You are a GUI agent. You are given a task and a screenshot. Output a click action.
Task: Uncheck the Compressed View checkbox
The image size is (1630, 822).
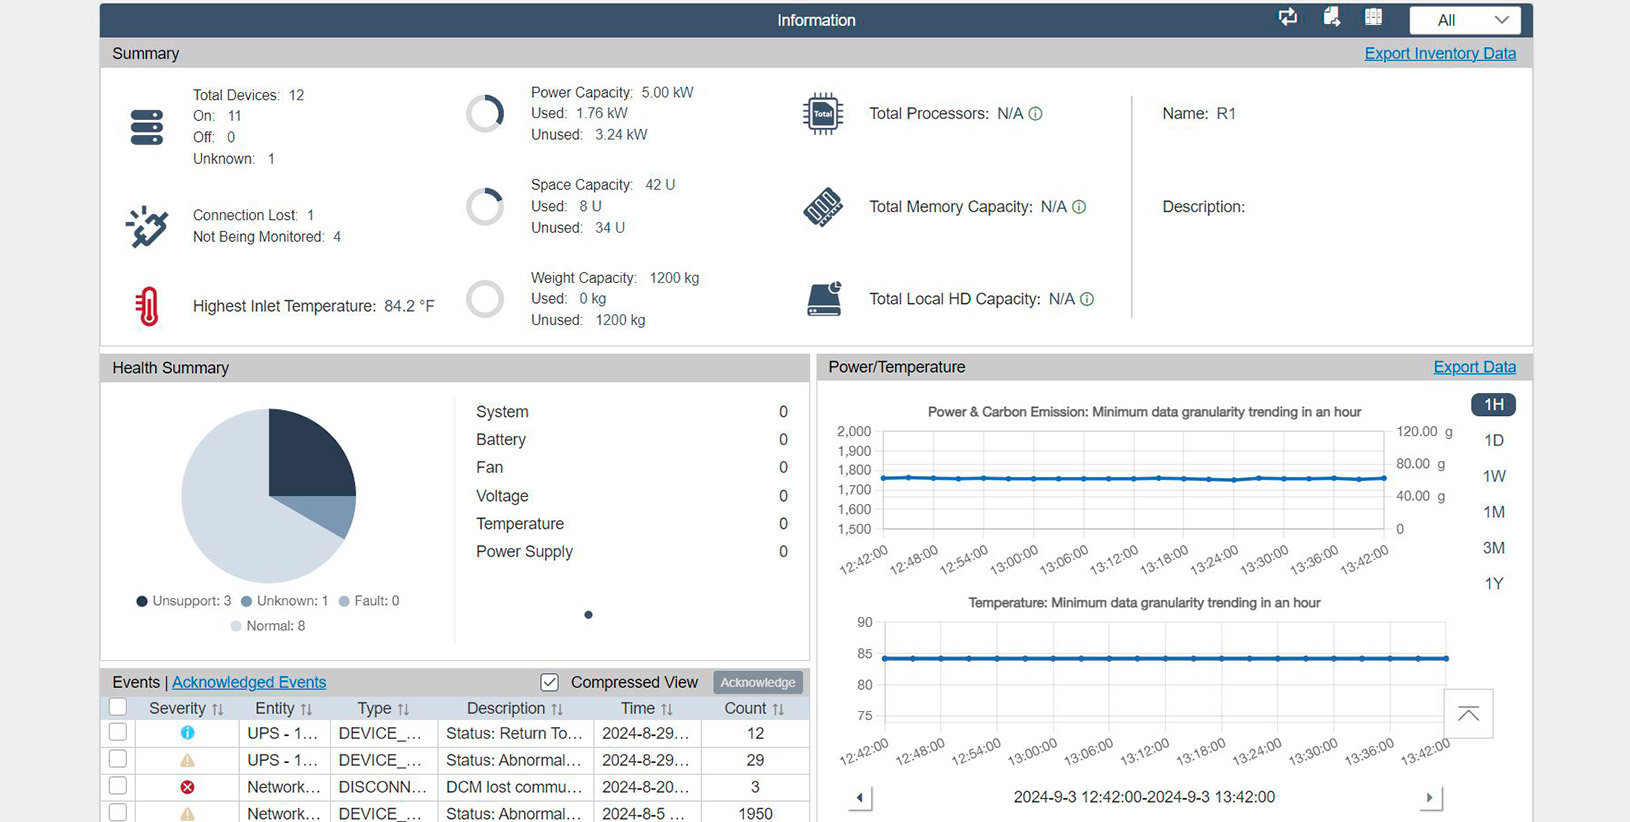[549, 682]
